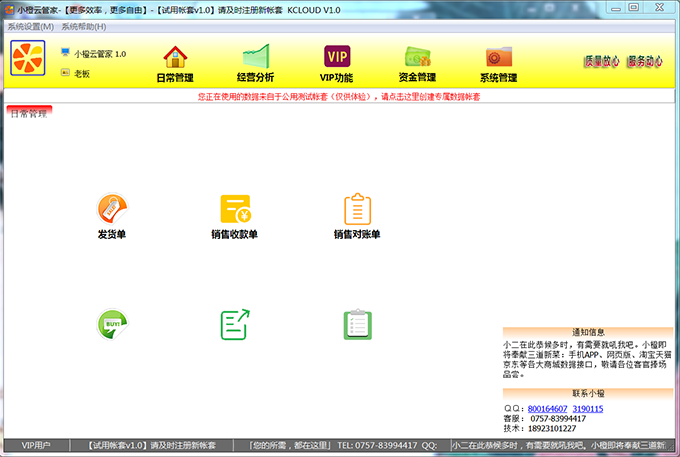Screen dimensions: 680x457
Task: Maximize the 小橙云管家 window
Action: tap(634, 8)
